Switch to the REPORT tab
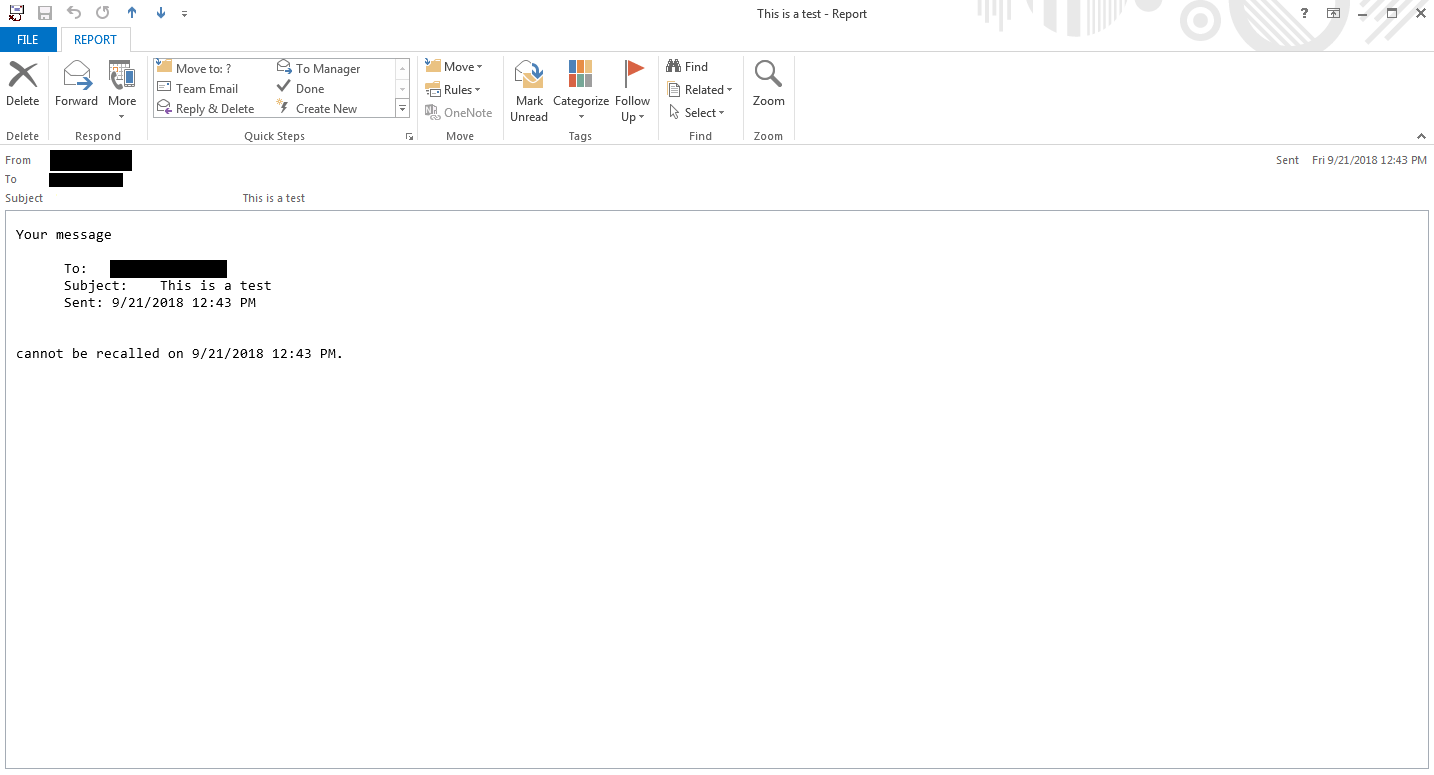 click(x=95, y=39)
